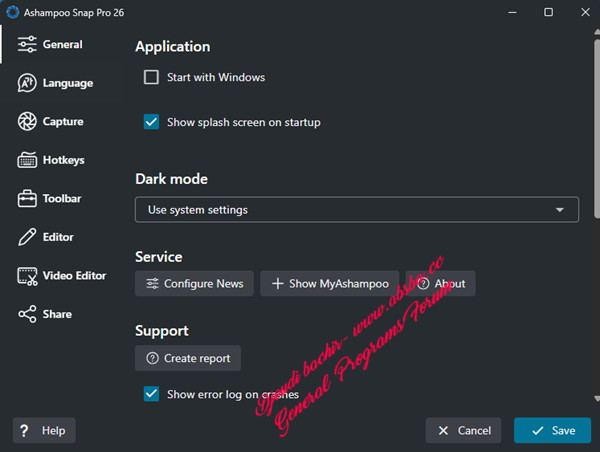Switch to the Editor tab label
Image resolution: width=600 pixels, height=452 pixels.
point(58,237)
